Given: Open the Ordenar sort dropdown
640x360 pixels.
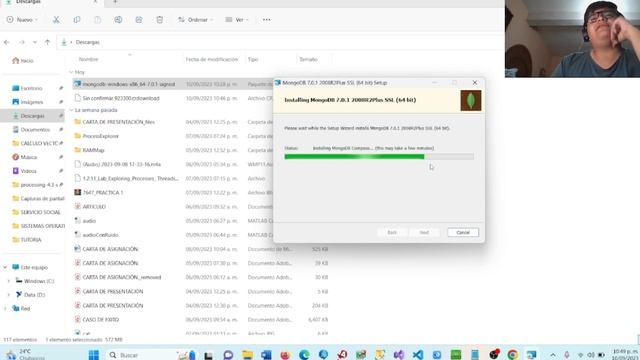Looking at the screenshot, I should [x=196, y=20].
